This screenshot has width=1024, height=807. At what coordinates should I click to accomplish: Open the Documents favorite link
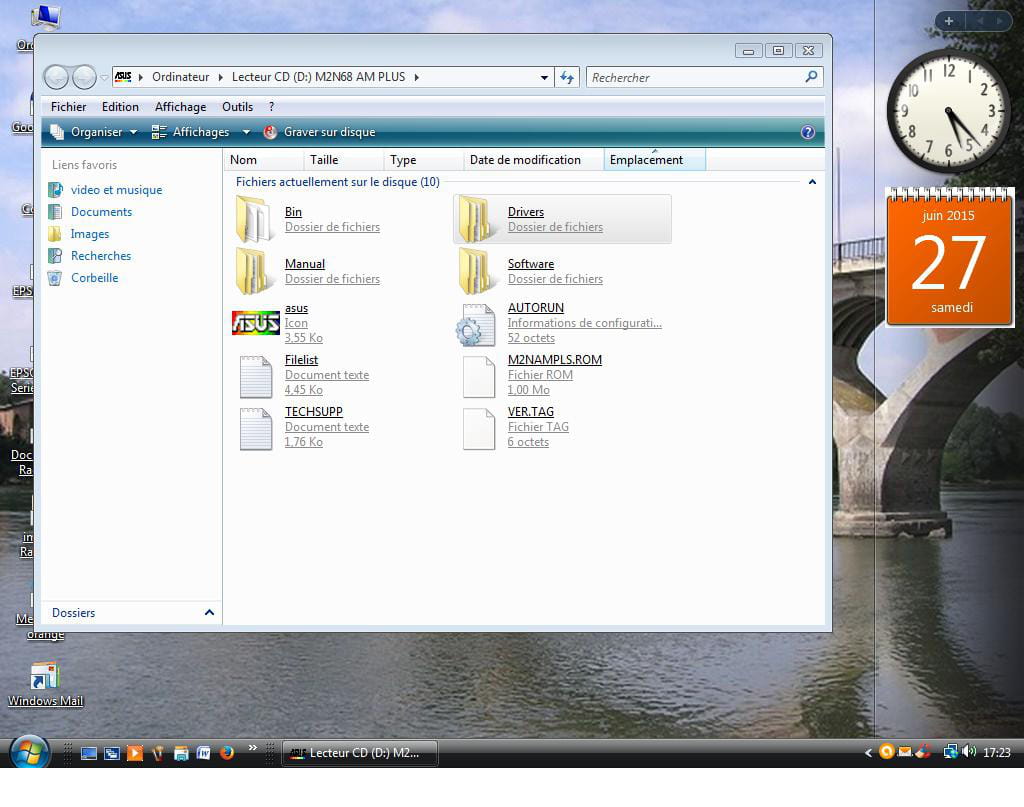101,212
